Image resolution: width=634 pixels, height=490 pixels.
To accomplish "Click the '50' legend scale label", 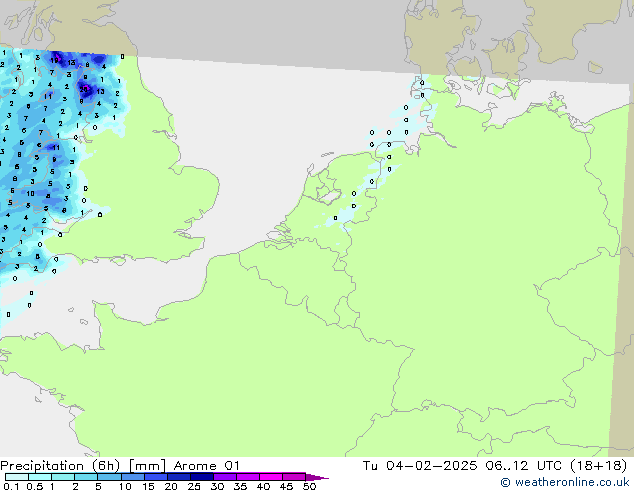I will (x=309, y=486).
